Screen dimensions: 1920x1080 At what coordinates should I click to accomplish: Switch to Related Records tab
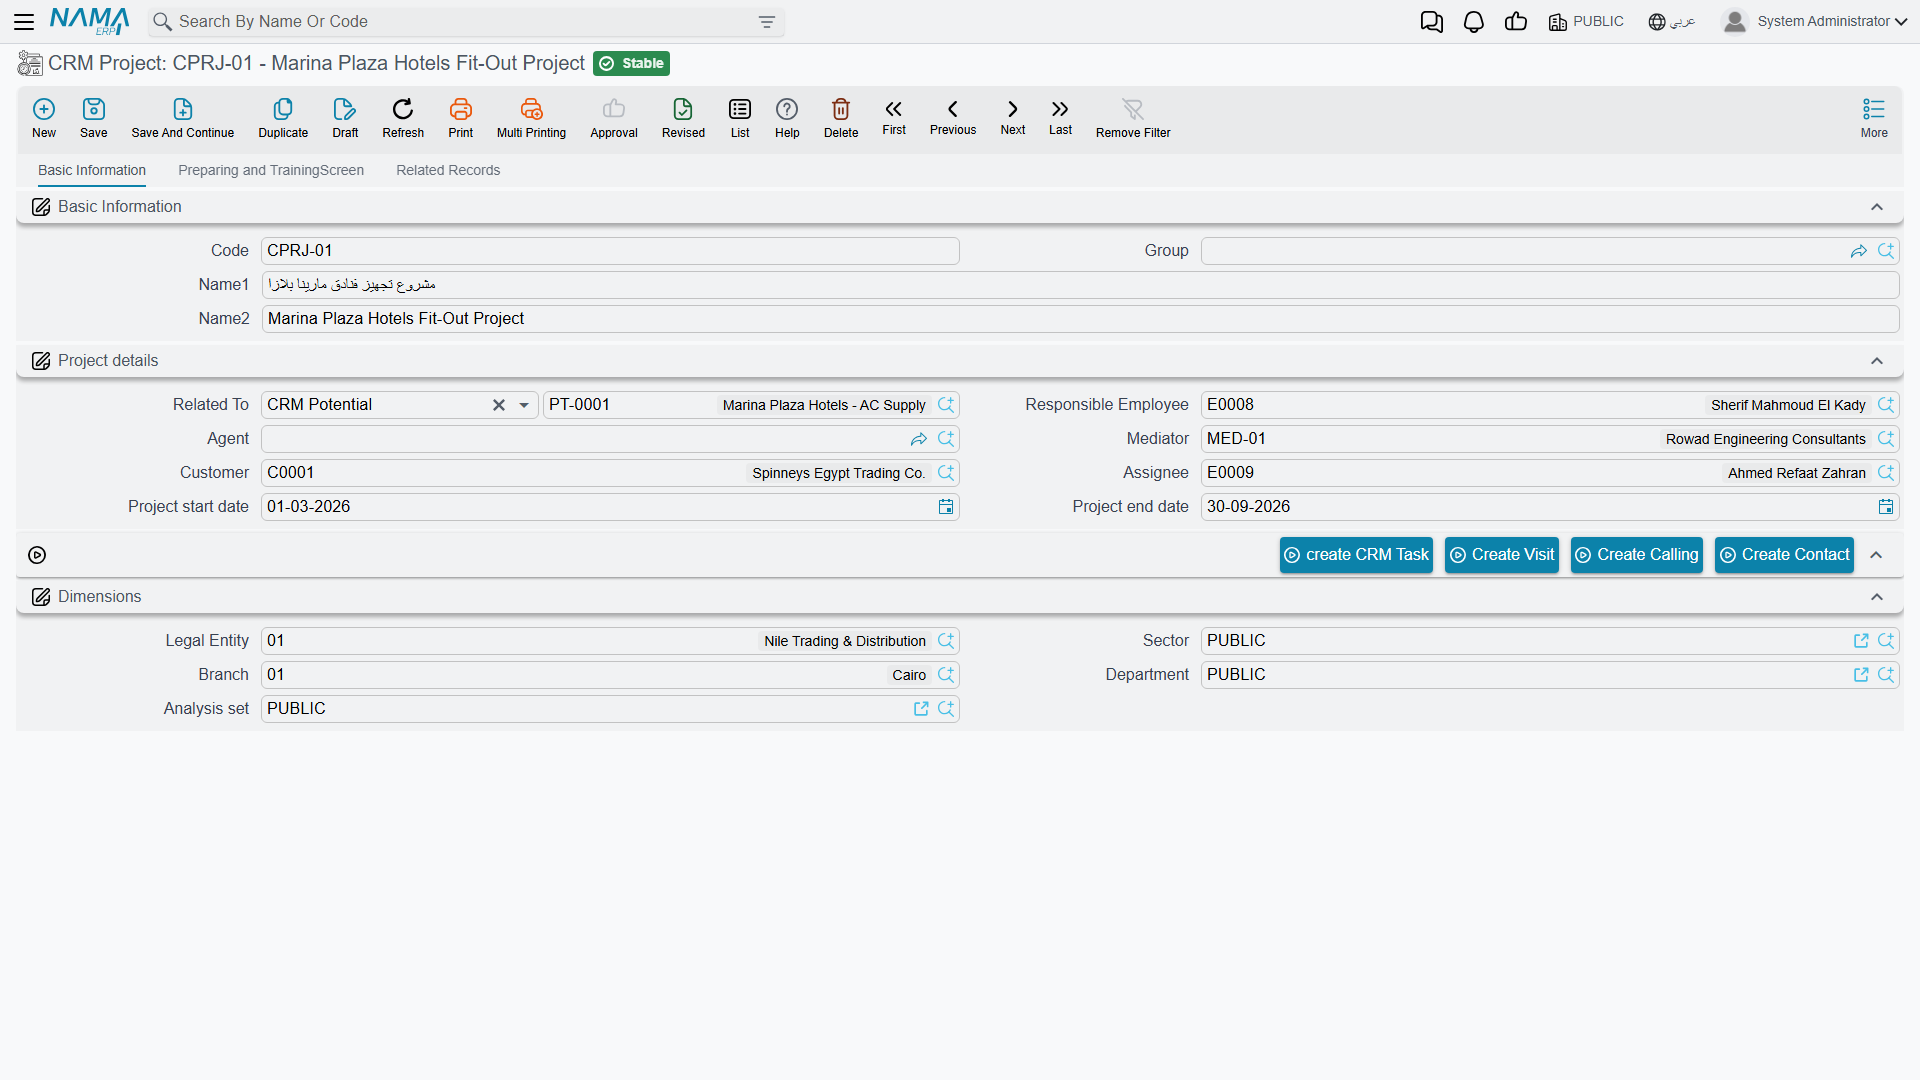[x=448, y=170]
